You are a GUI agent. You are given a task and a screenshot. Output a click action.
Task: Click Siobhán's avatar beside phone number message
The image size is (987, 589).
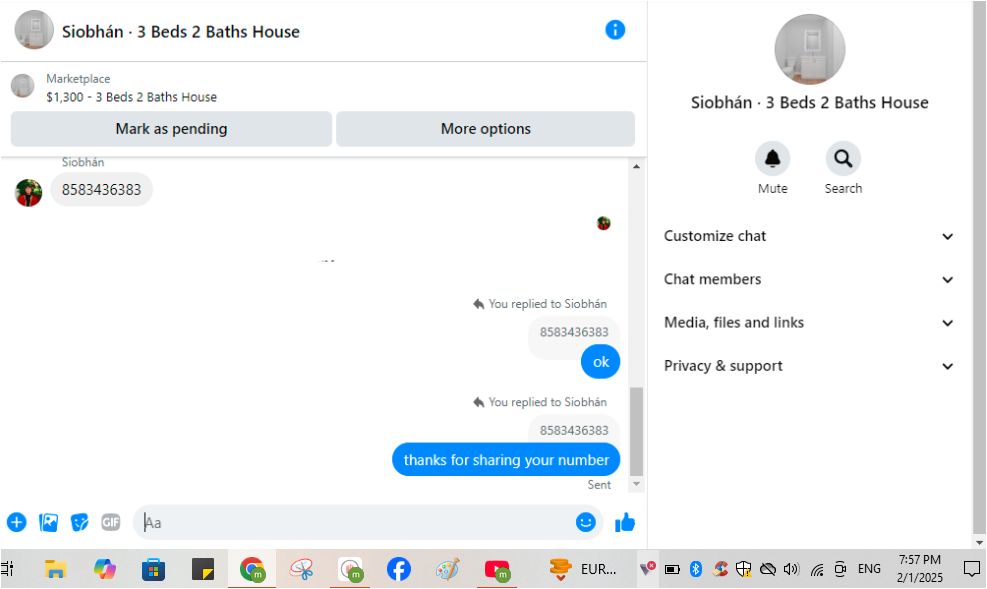[x=28, y=193]
